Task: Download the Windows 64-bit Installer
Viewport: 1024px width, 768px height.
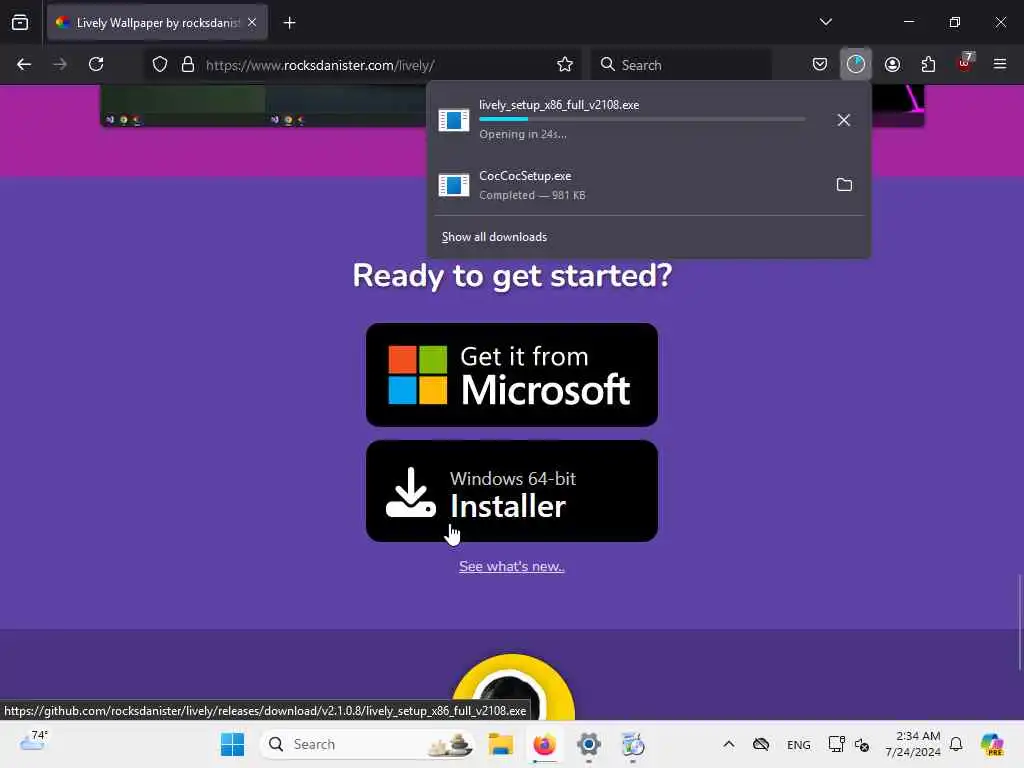Action: [x=512, y=491]
